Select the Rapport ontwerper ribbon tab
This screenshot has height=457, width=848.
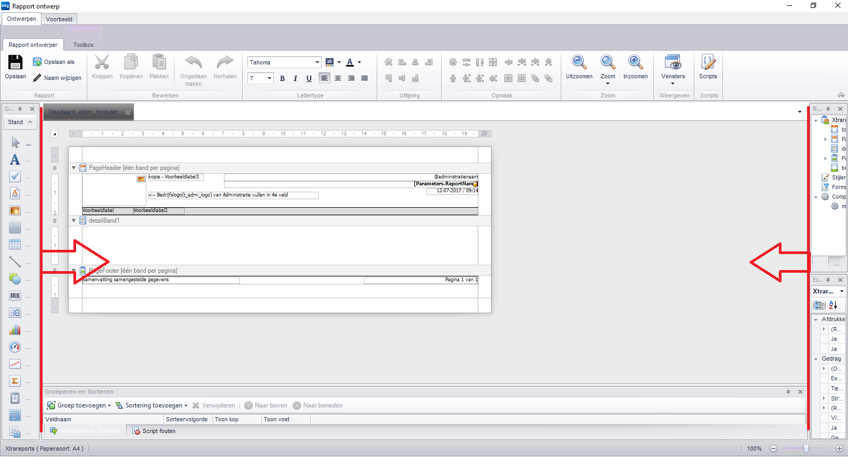click(33, 45)
